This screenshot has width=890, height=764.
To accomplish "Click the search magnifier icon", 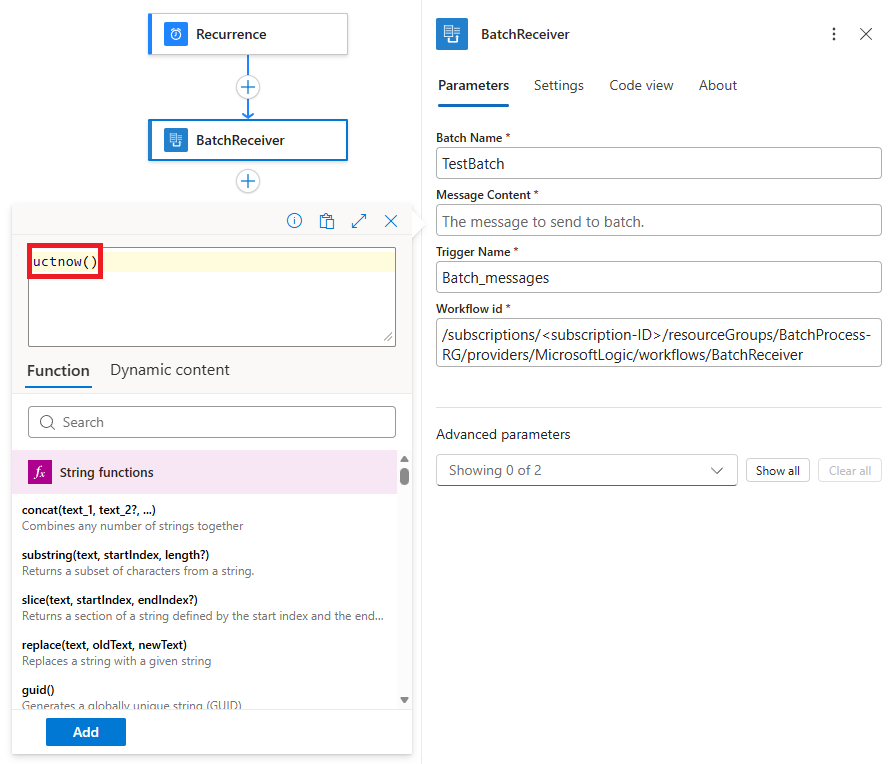I will click(48, 422).
